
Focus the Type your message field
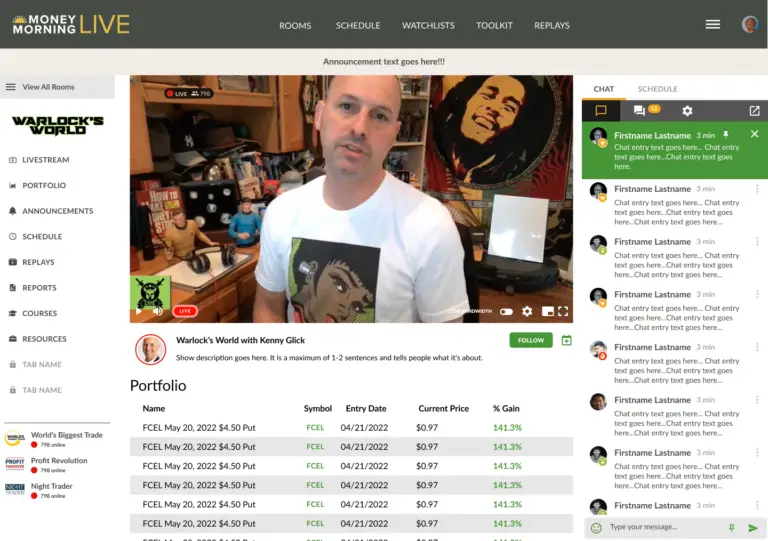click(664, 527)
